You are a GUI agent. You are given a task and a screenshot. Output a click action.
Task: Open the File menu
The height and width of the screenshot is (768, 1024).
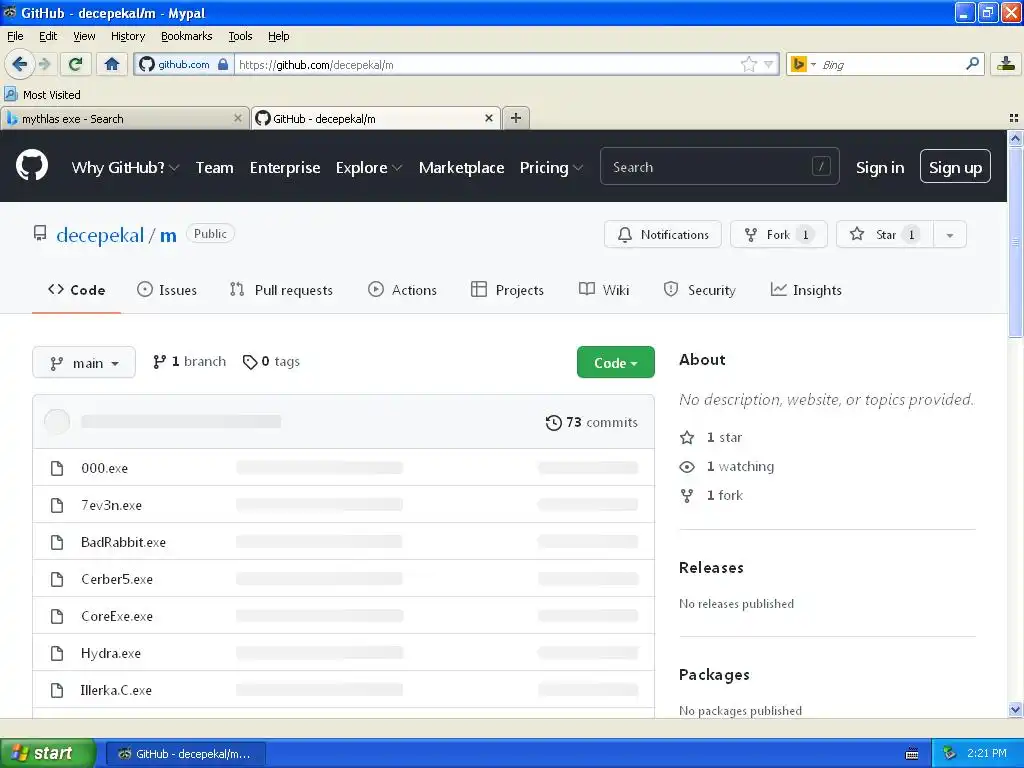coord(15,36)
